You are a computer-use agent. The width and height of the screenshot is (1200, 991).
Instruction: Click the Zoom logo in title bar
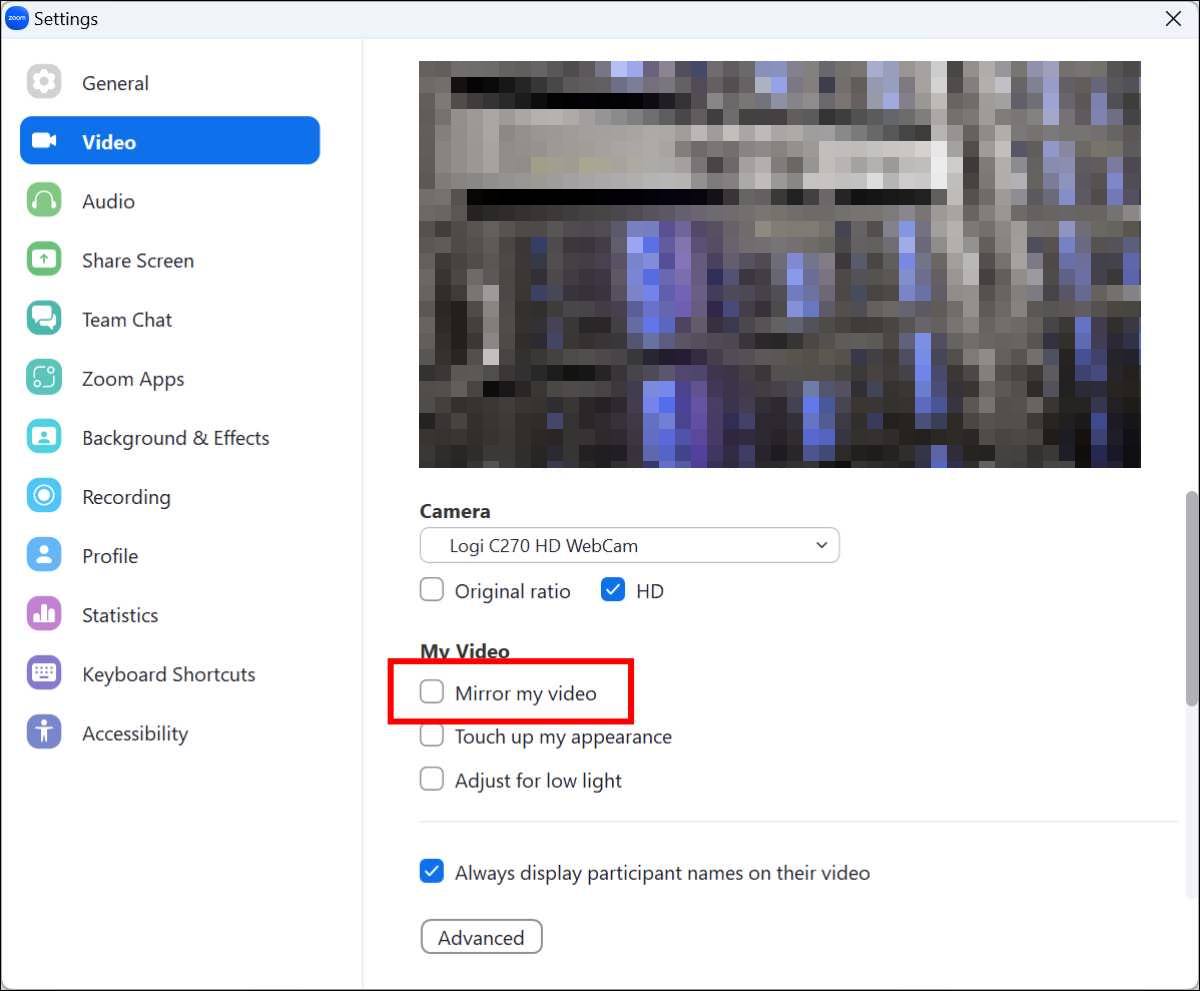coord(17,18)
